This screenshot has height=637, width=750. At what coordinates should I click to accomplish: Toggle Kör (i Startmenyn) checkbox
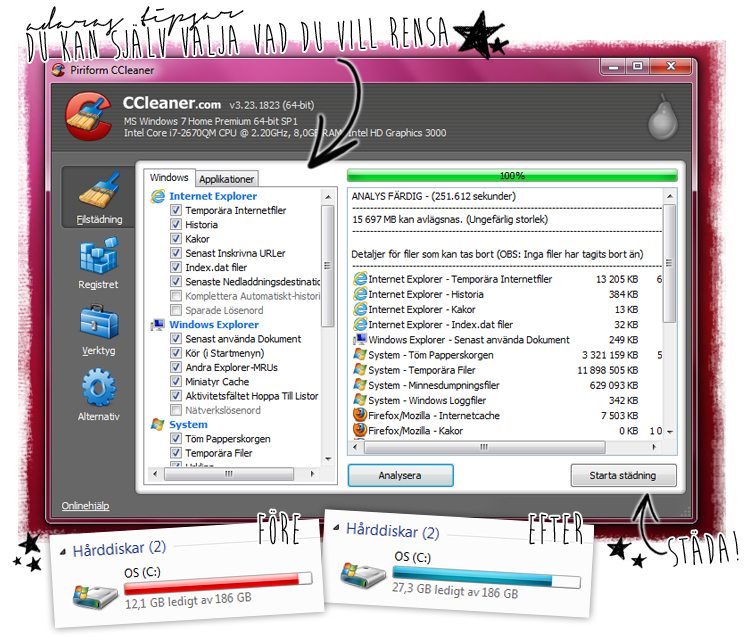click(176, 353)
